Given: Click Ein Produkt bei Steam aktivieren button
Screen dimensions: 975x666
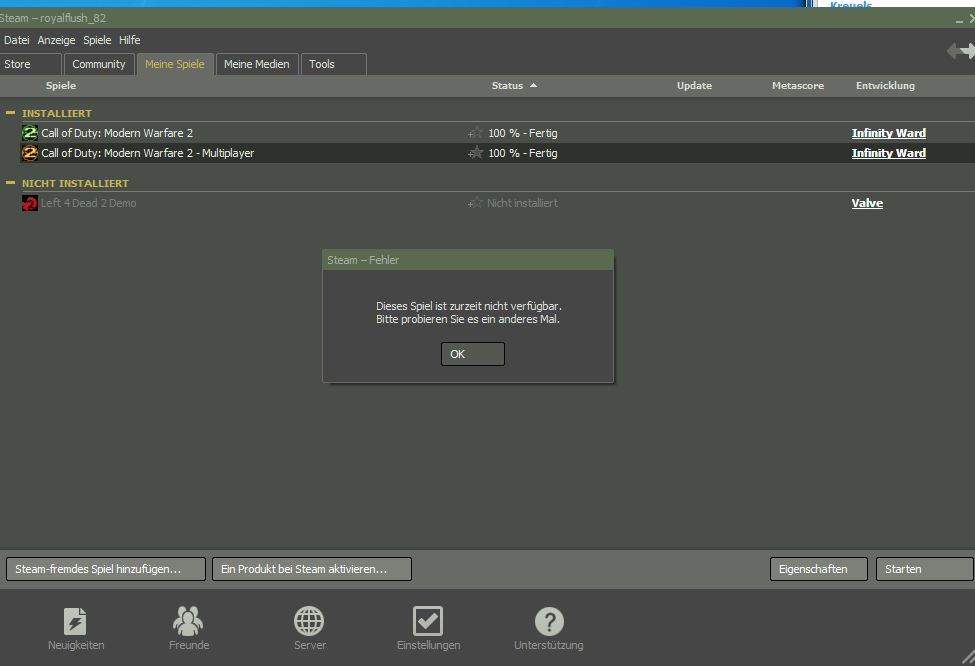Looking at the screenshot, I should (x=312, y=569).
